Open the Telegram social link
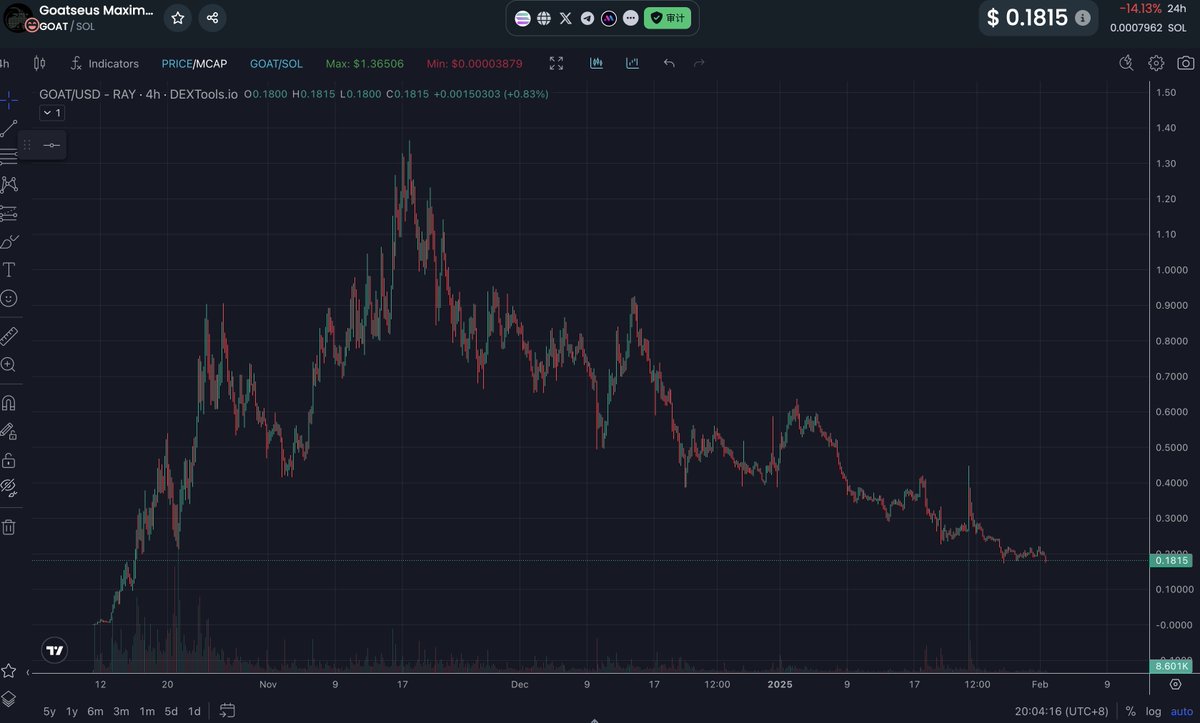The image size is (1200, 723). [587, 18]
